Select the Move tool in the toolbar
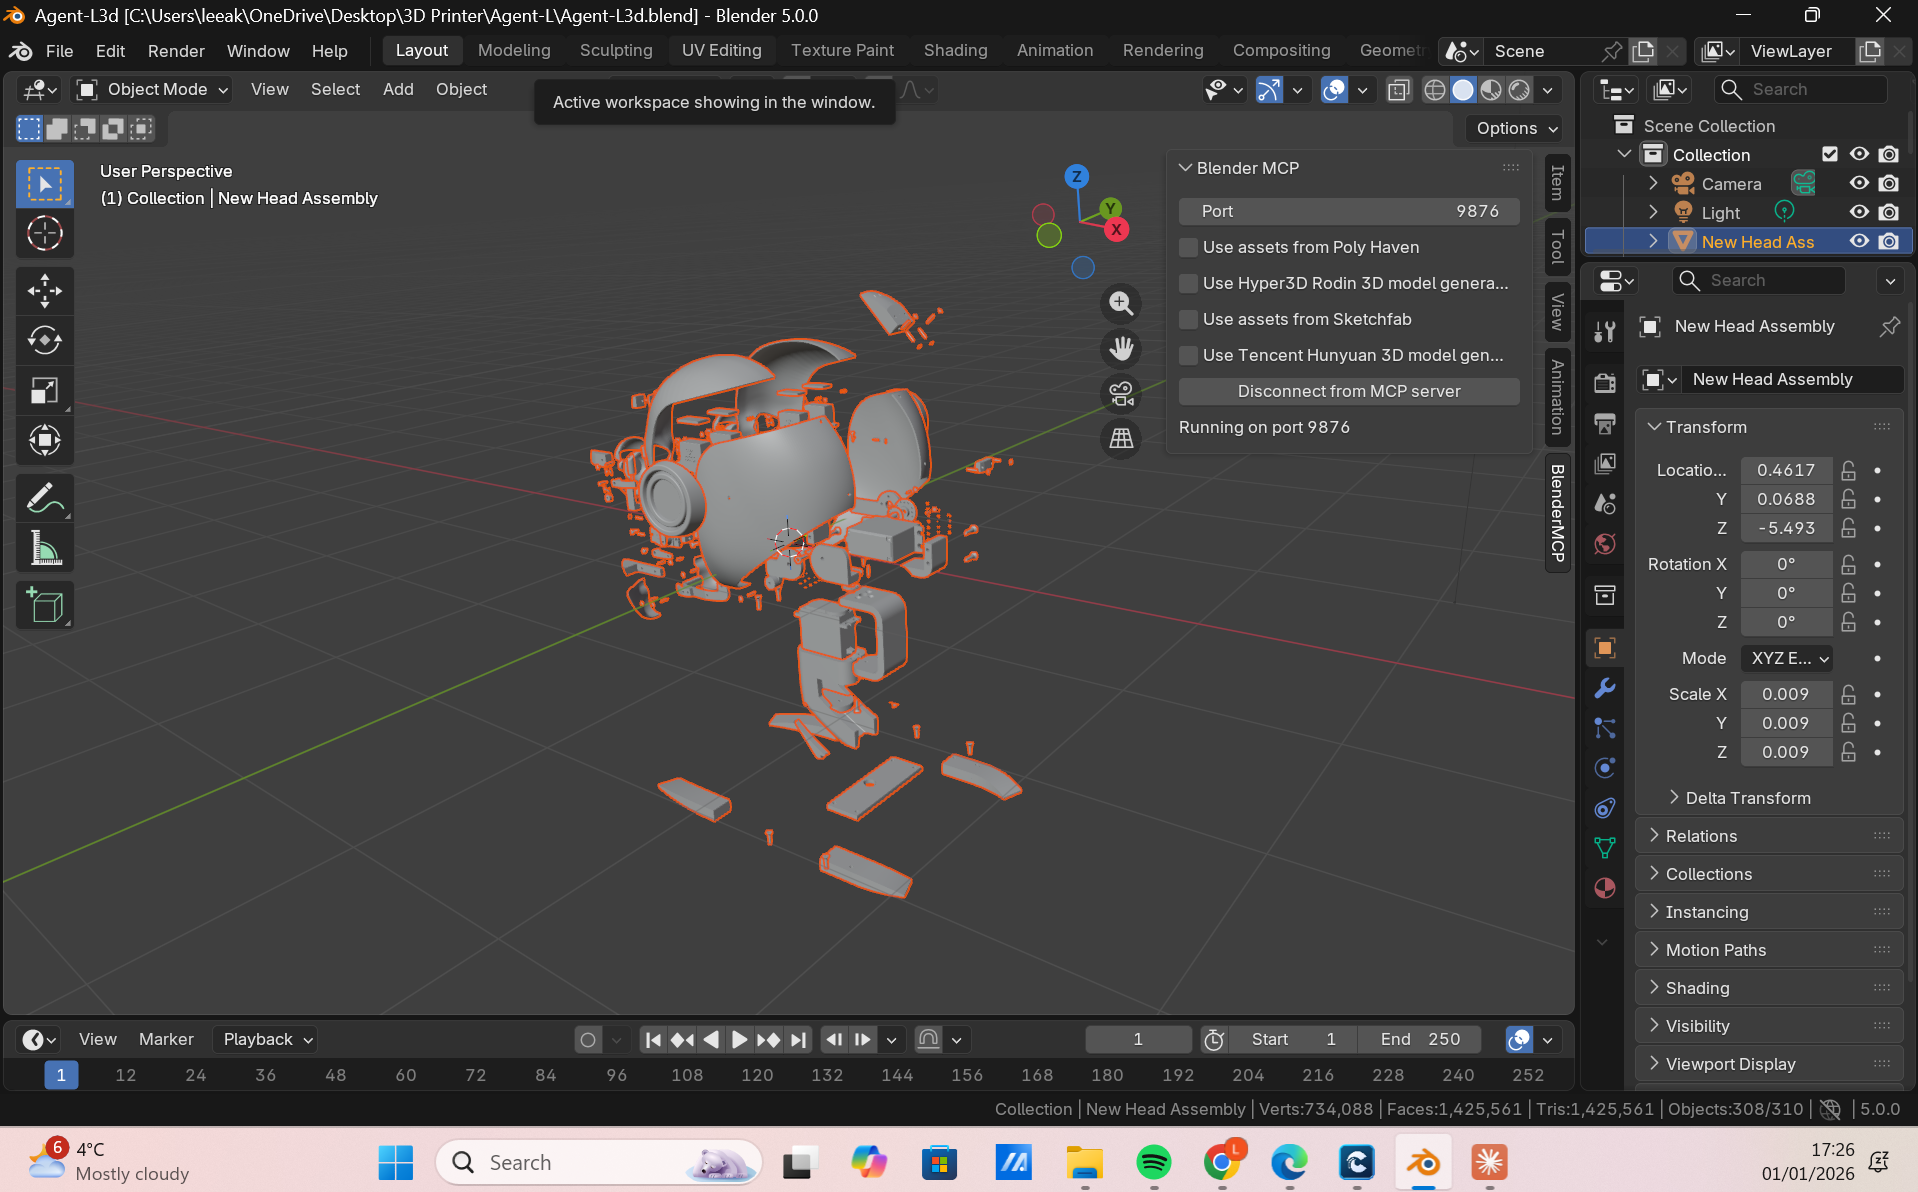Screen dimensions: 1918x1192 [44, 292]
